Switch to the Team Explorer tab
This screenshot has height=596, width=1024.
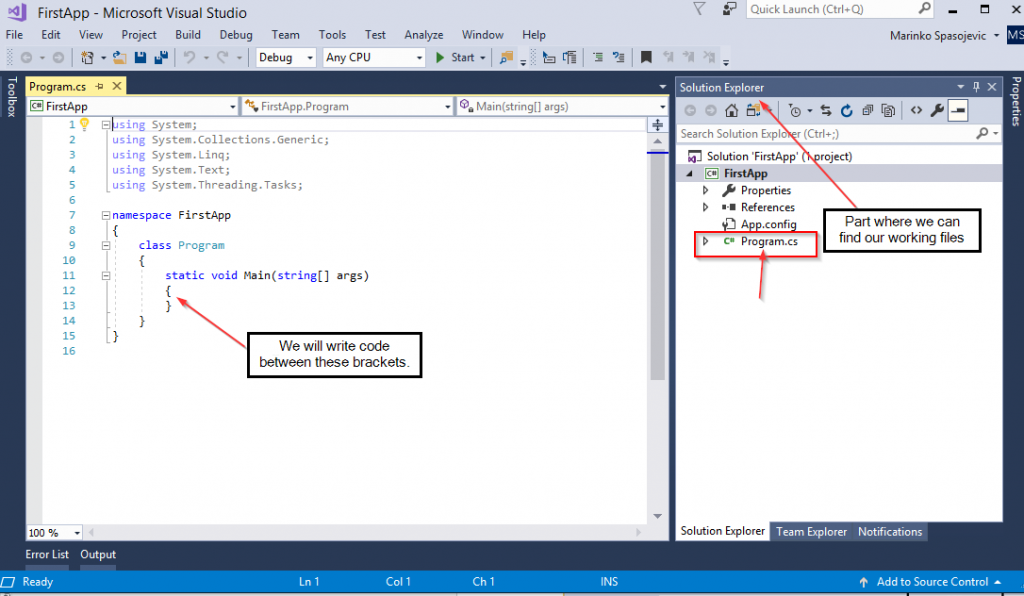[x=811, y=531]
